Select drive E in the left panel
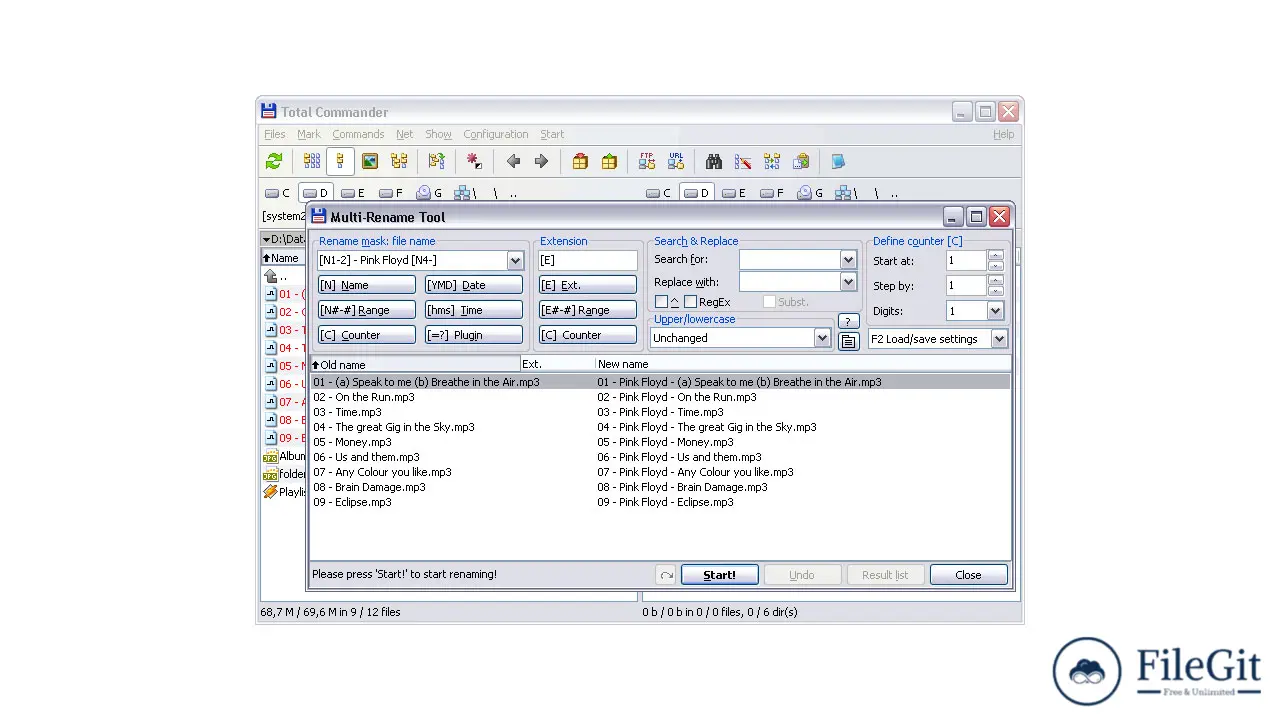The height and width of the screenshot is (720, 1280). [x=352, y=193]
